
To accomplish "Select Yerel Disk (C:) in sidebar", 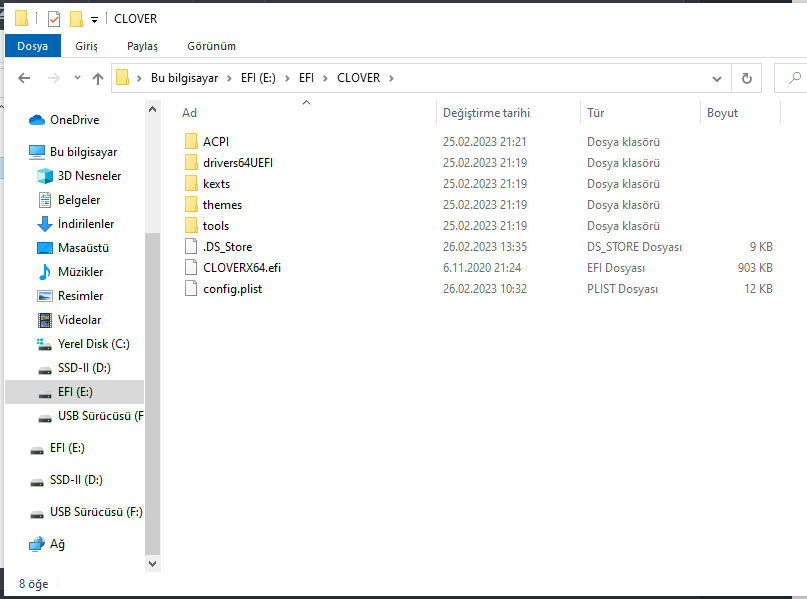I will click(x=93, y=344).
